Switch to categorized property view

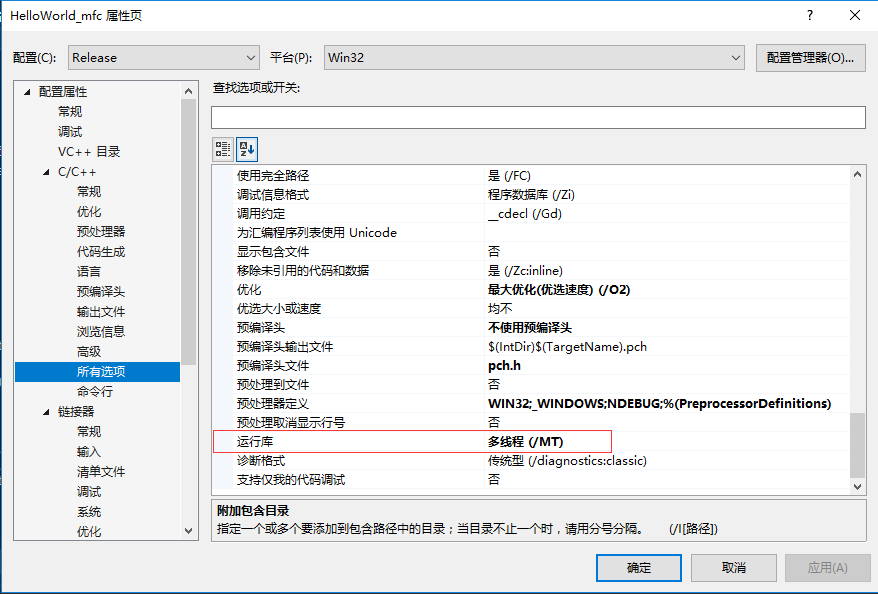222,148
